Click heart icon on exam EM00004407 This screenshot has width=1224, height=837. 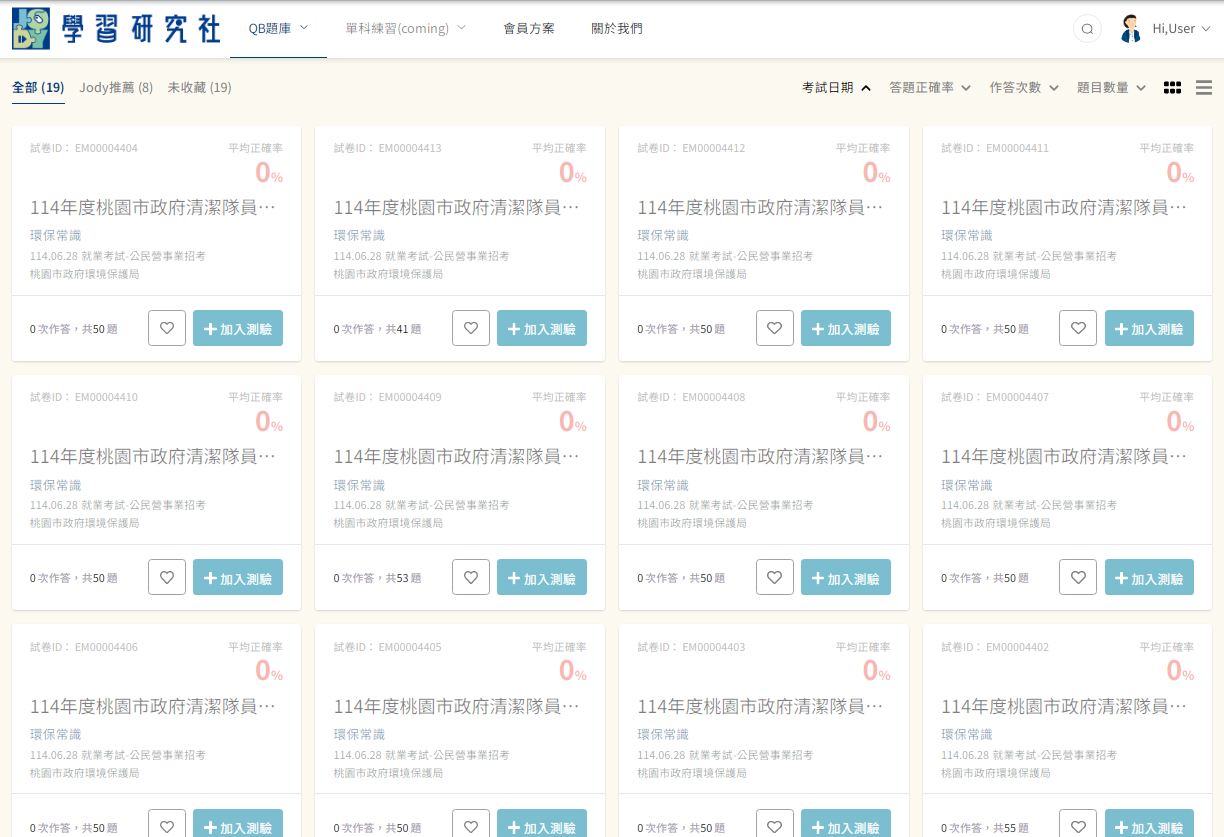(x=1078, y=577)
